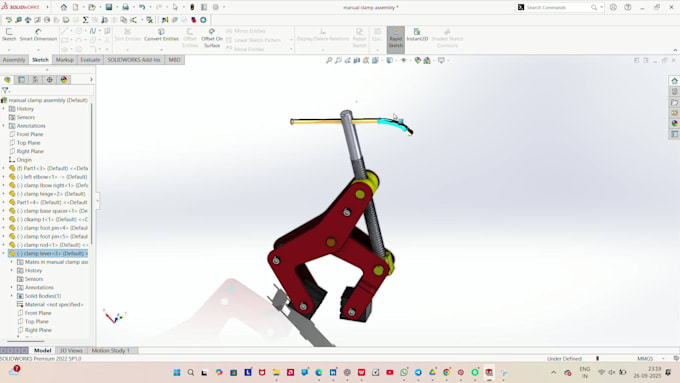Open Apply Scene icon
Image resolution: width=680 pixels, height=383 pixels.
pos(427,60)
